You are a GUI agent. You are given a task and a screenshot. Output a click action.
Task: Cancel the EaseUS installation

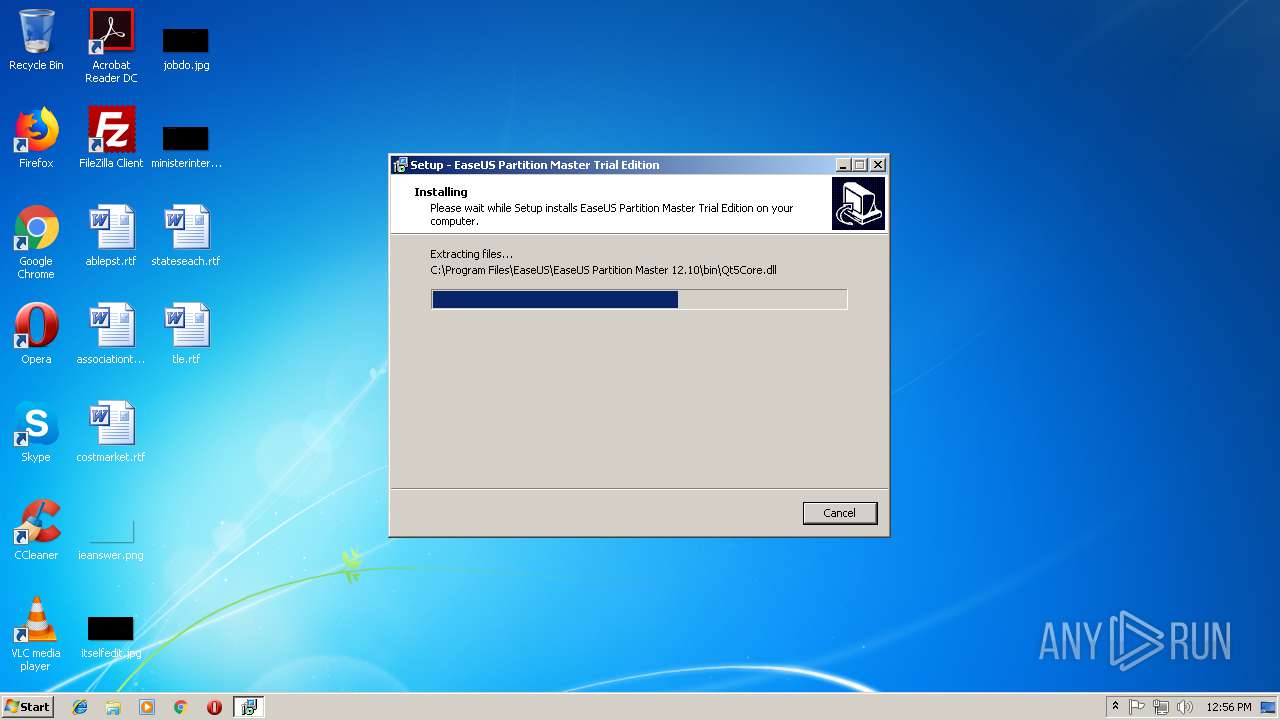coord(840,513)
